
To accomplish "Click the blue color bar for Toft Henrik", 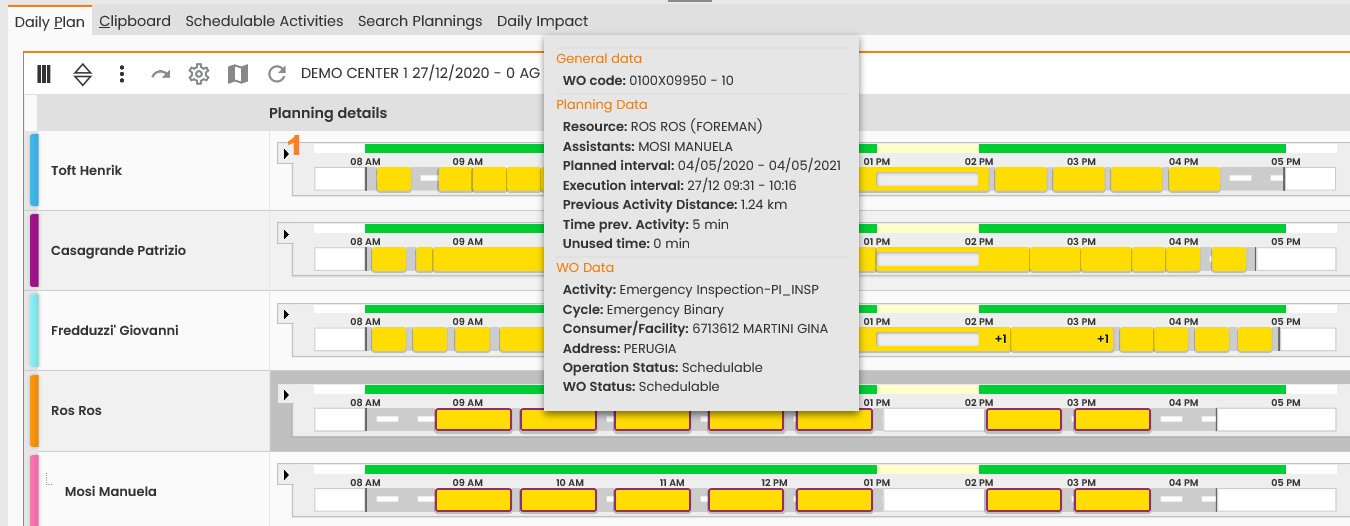I will point(34,170).
